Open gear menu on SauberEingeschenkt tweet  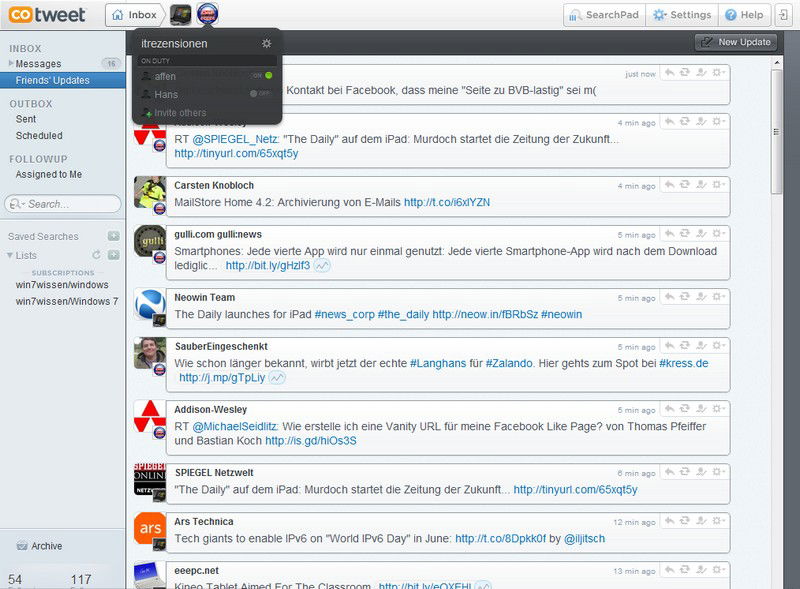tap(718, 346)
